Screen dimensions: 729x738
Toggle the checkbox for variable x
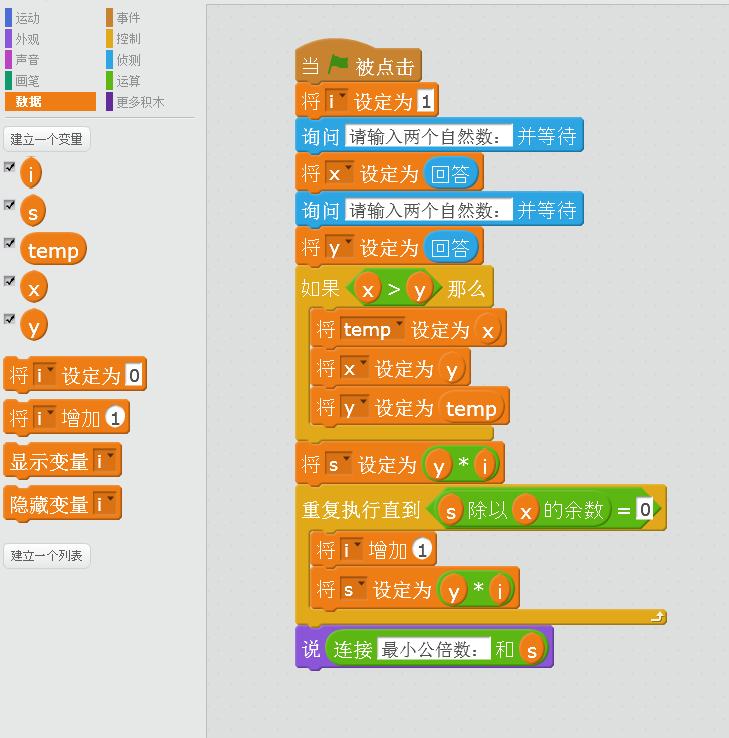tap(9, 281)
